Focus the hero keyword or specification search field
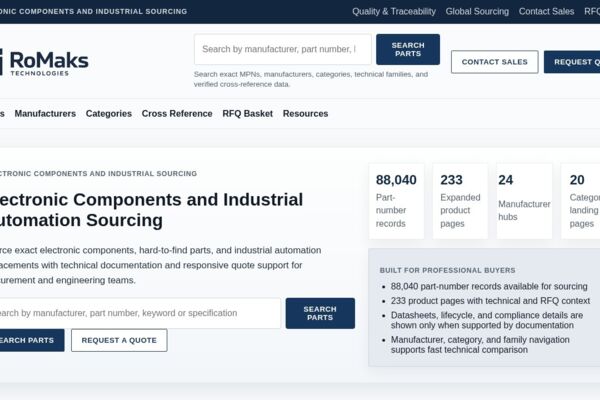 (x=140, y=313)
